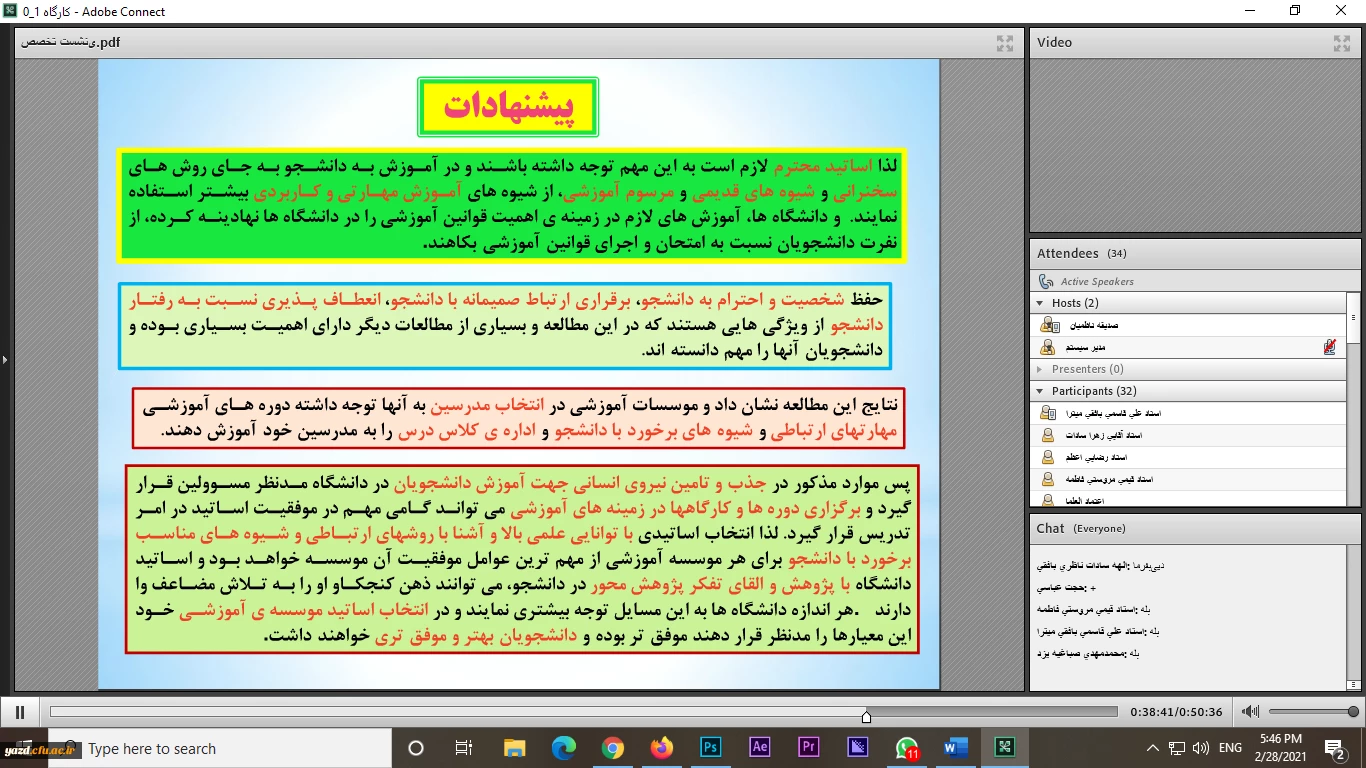The image size is (1366, 768).
Task: Pause the recording playback
Action: coord(19,712)
